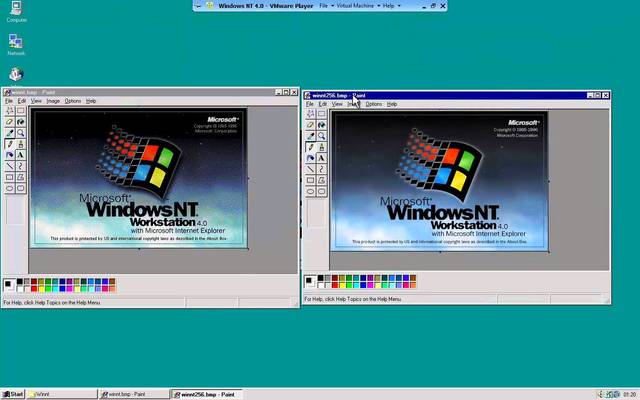Choose rectangular Select tool in winnt256.bmp Paint
Screen dimensions: 640x400
(x=322, y=114)
